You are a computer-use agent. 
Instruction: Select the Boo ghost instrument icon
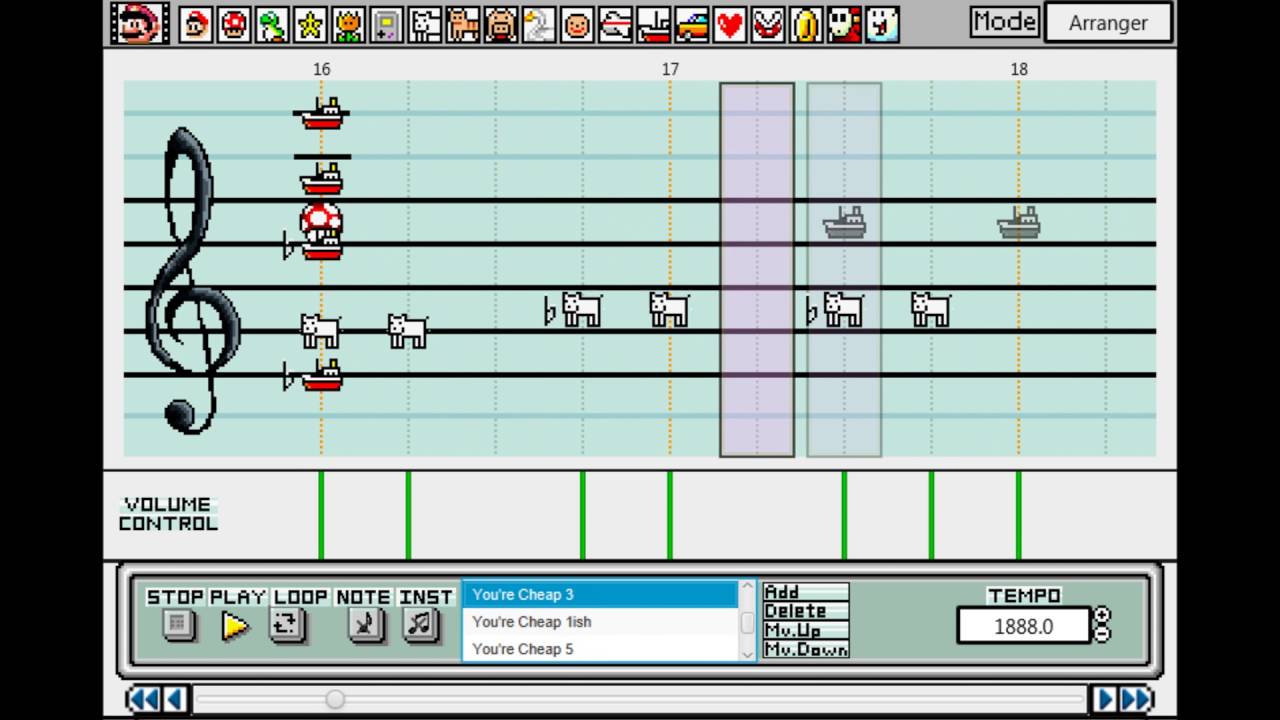click(x=881, y=24)
